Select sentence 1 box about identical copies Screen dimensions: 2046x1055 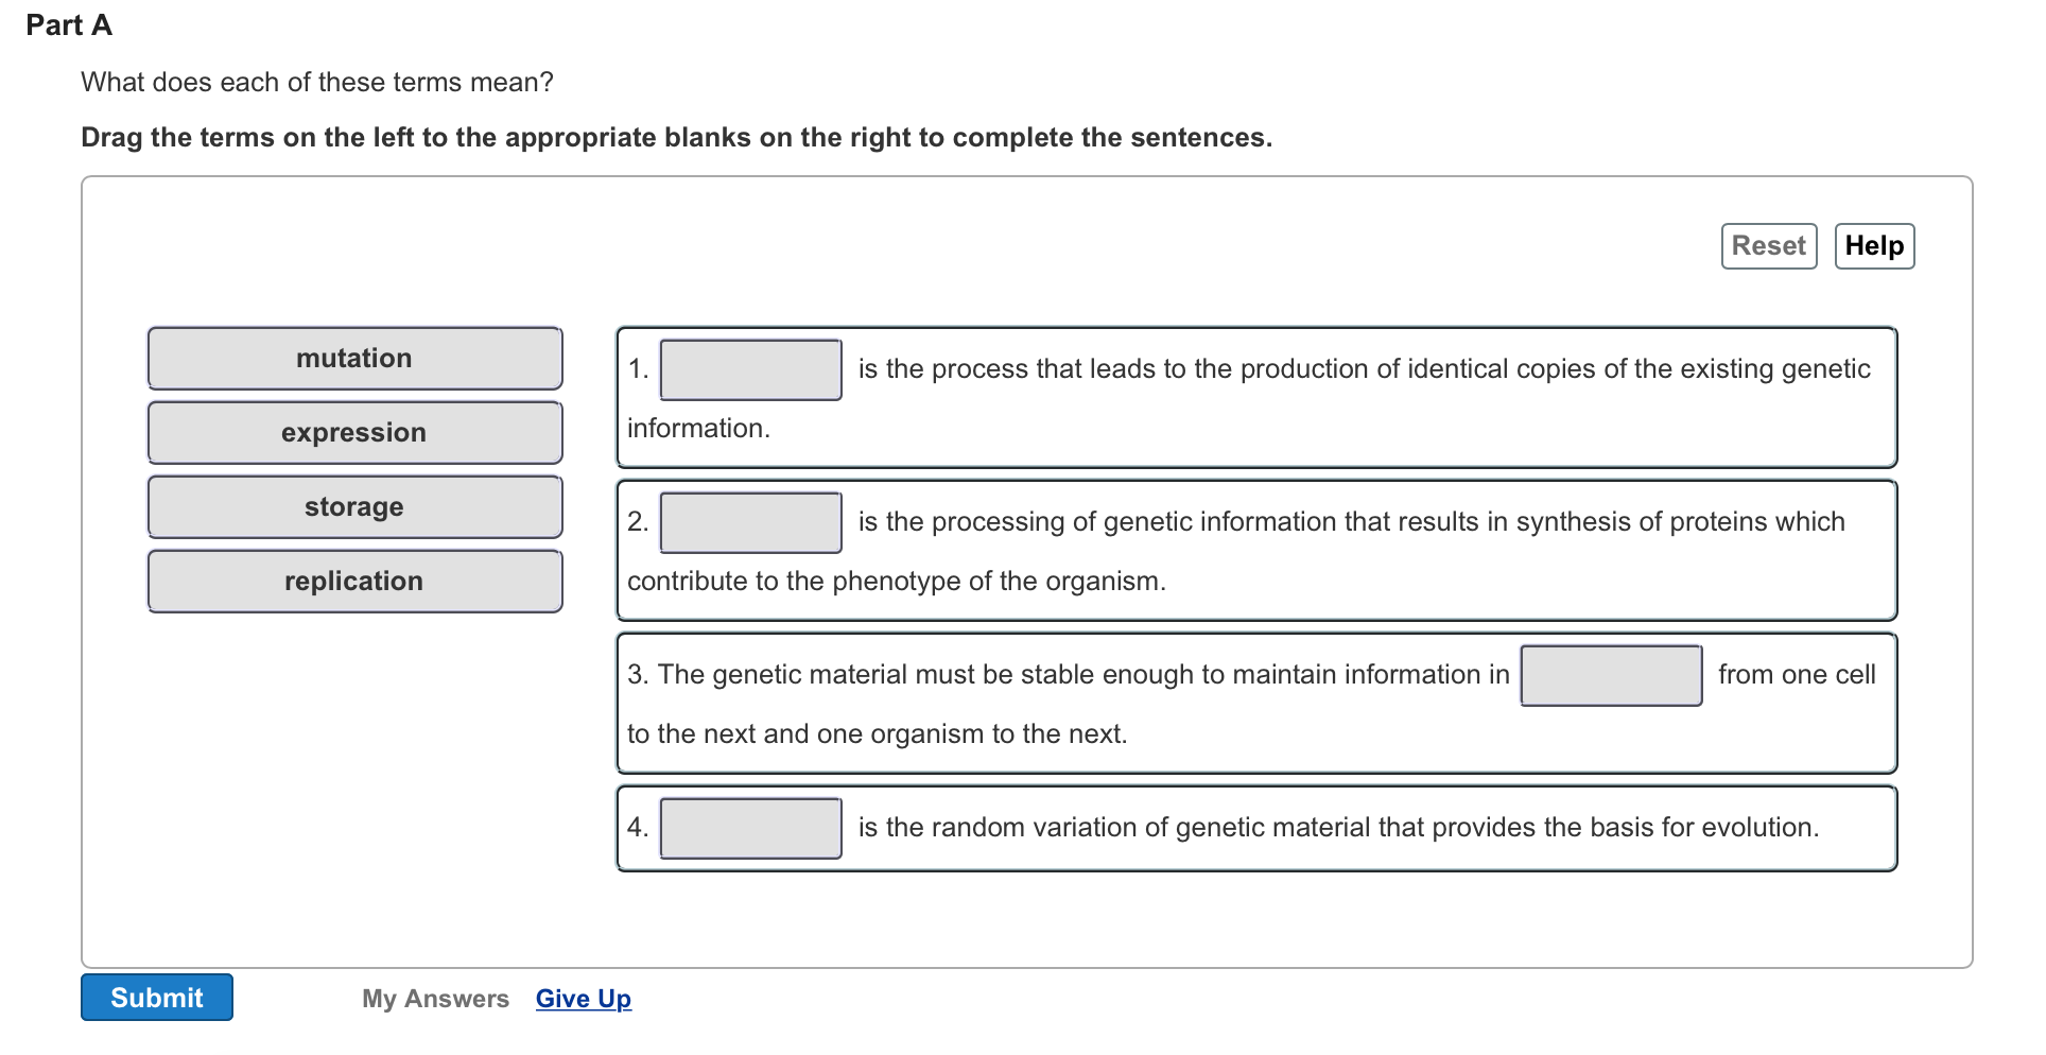tap(1256, 396)
